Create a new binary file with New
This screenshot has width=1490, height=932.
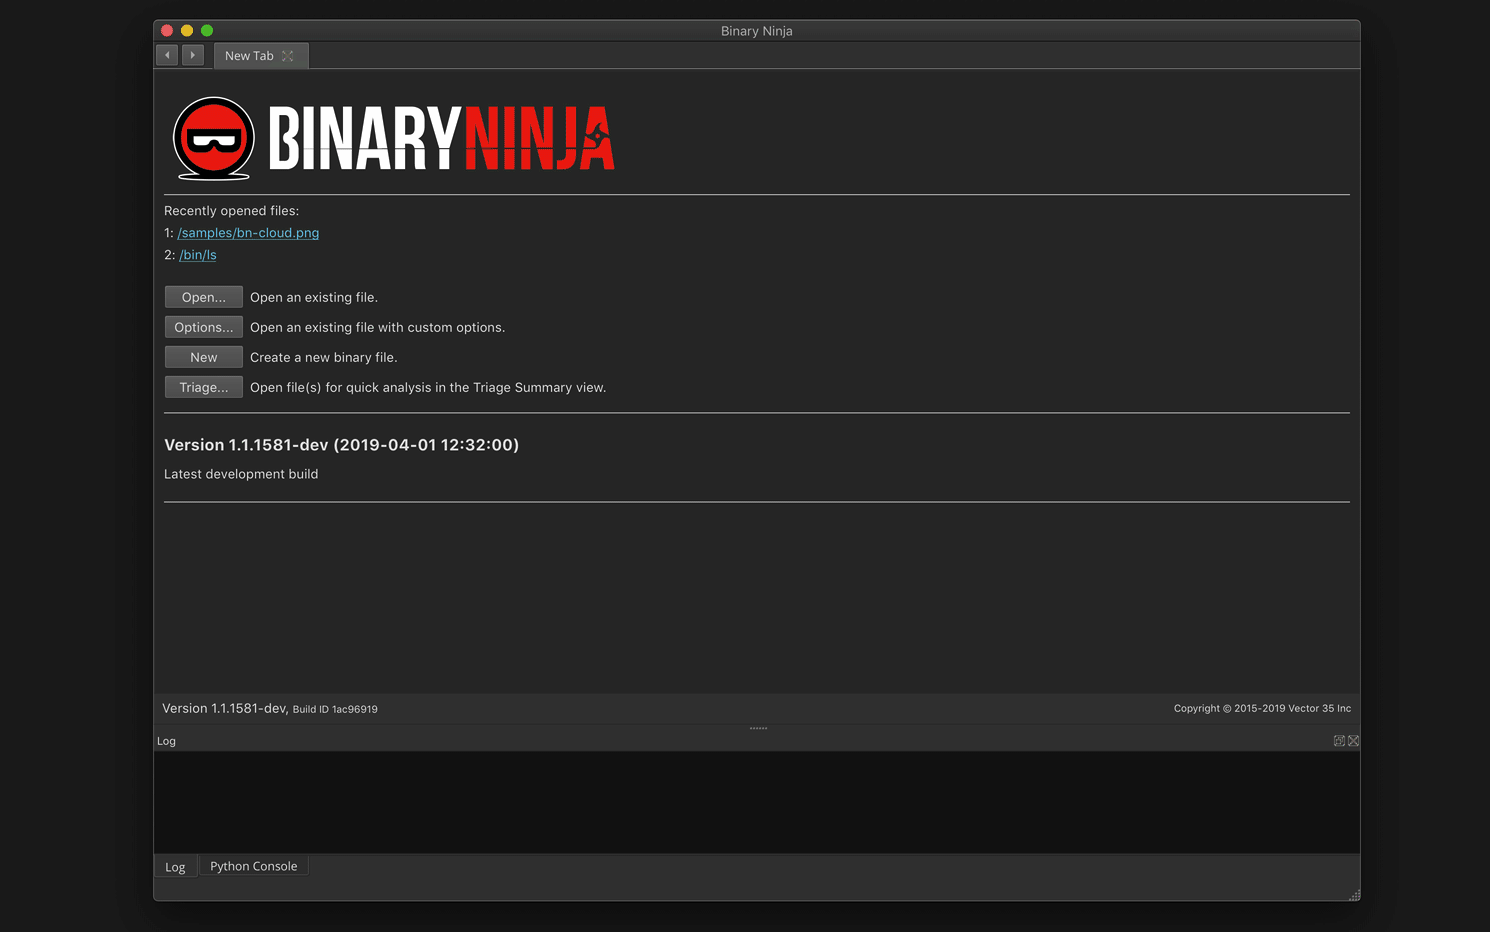(x=203, y=356)
